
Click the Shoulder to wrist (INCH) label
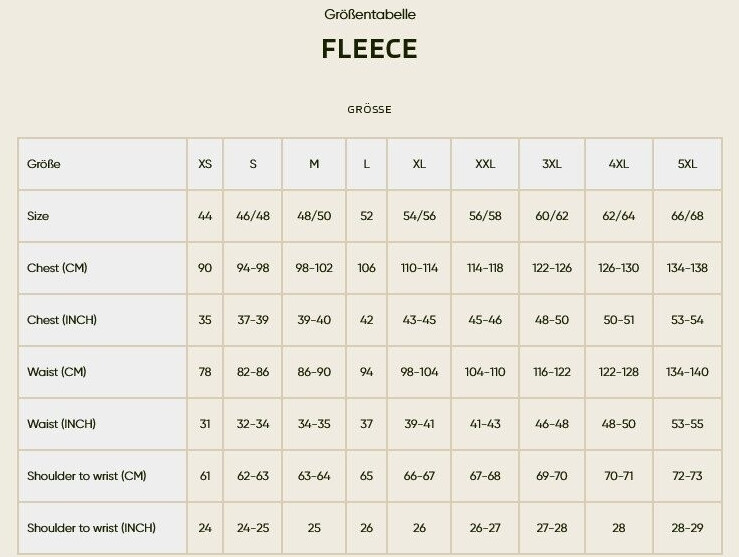pos(91,528)
